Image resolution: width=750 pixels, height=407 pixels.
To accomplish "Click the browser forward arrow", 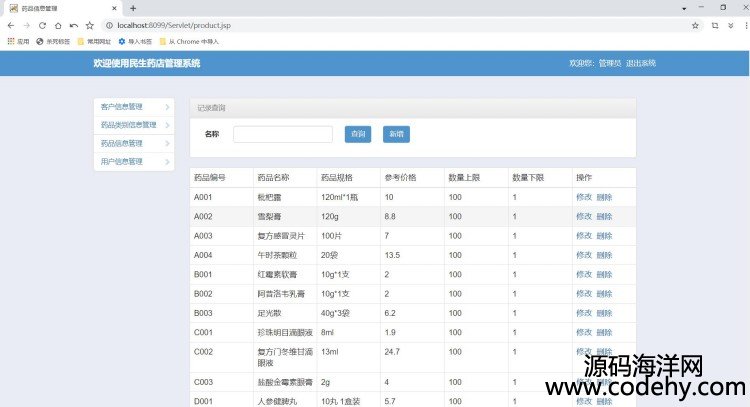I will tap(27, 25).
